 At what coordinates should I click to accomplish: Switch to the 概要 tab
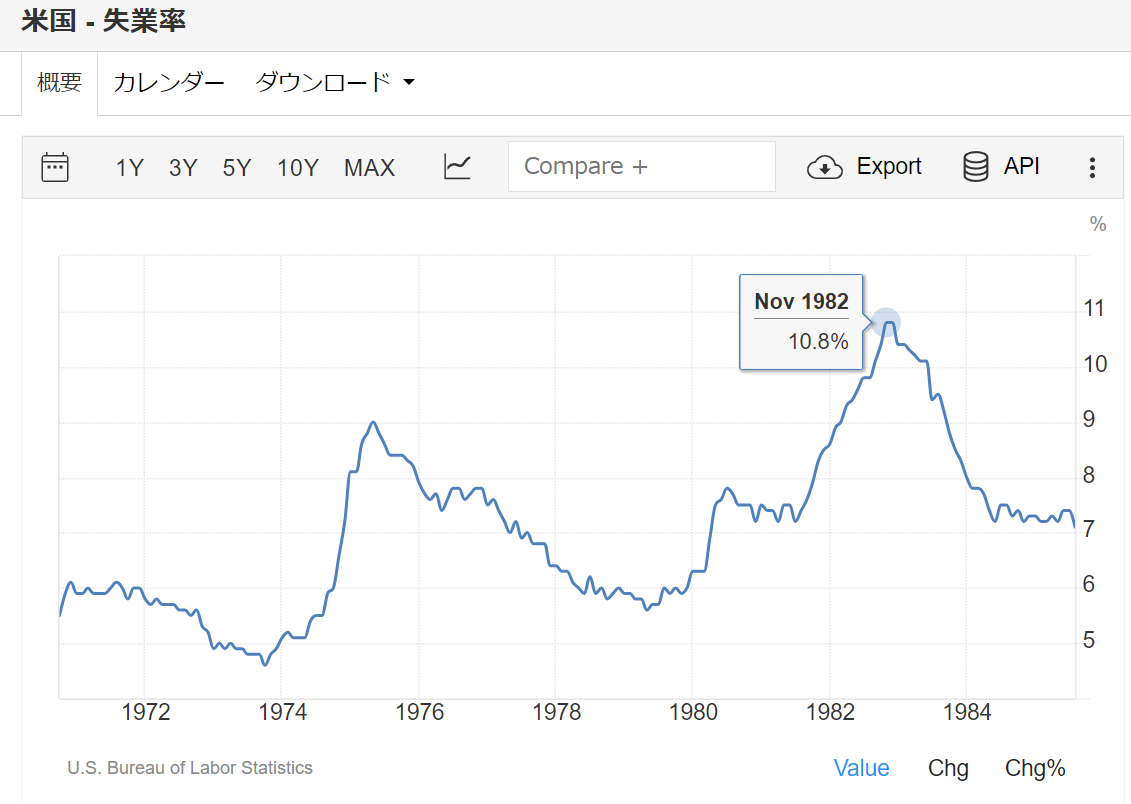[60, 83]
